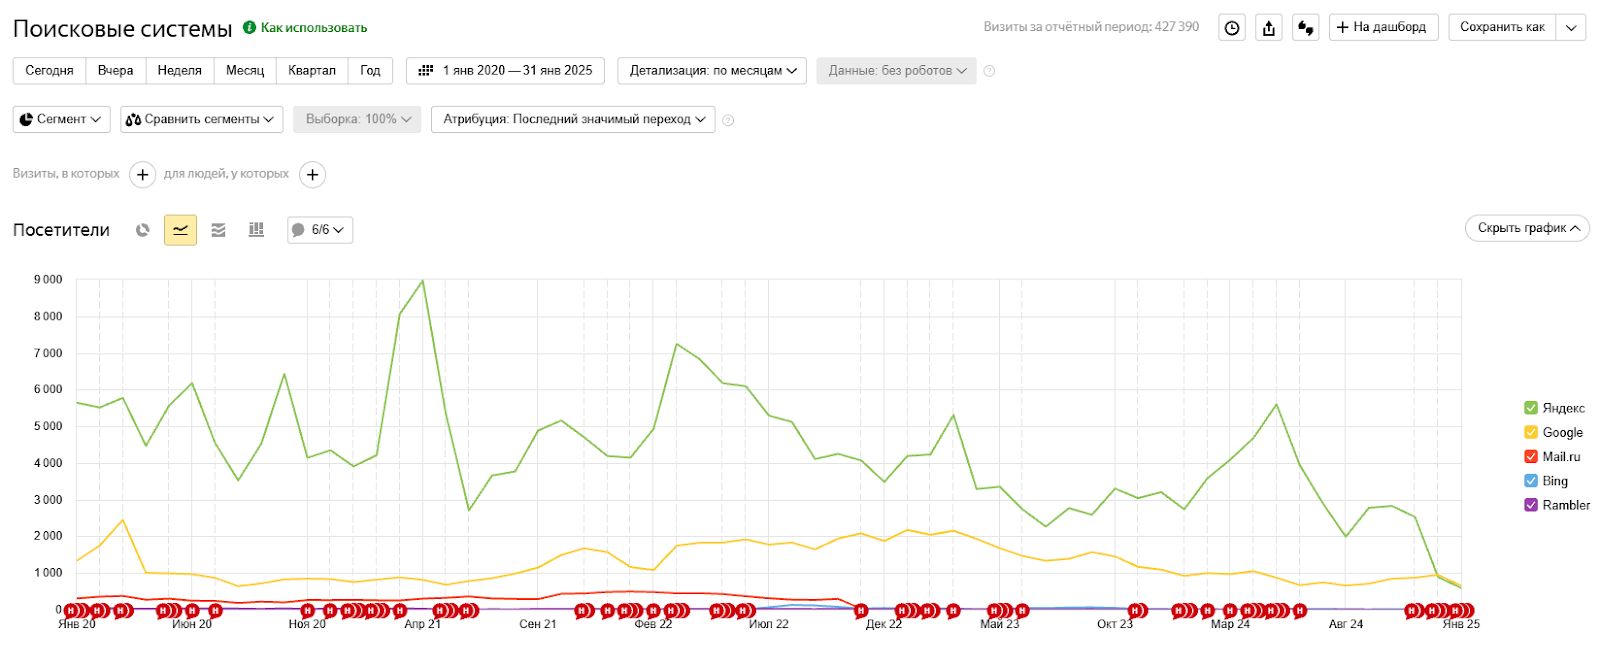Switch to pie chart view
This screenshot has width=1600, height=666.
pos(143,230)
